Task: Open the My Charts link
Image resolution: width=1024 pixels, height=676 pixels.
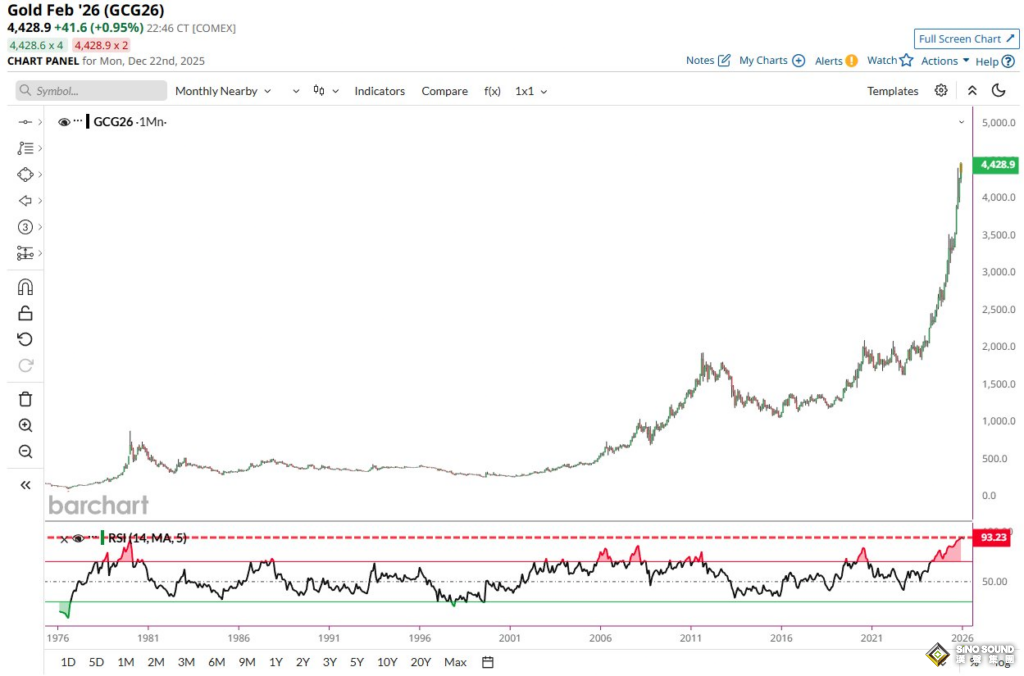Action: tap(771, 61)
